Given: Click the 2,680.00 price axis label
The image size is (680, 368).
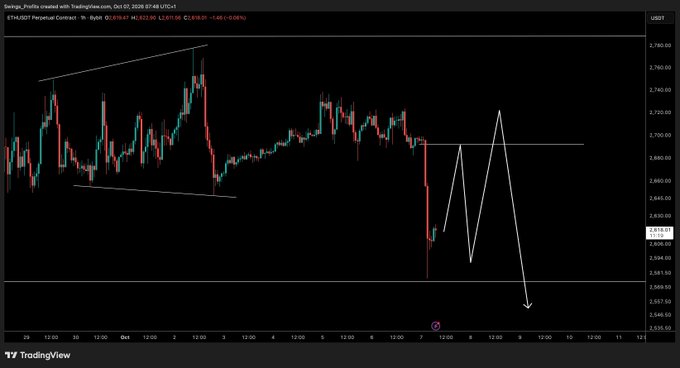Looking at the screenshot, I should click(x=660, y=158).
